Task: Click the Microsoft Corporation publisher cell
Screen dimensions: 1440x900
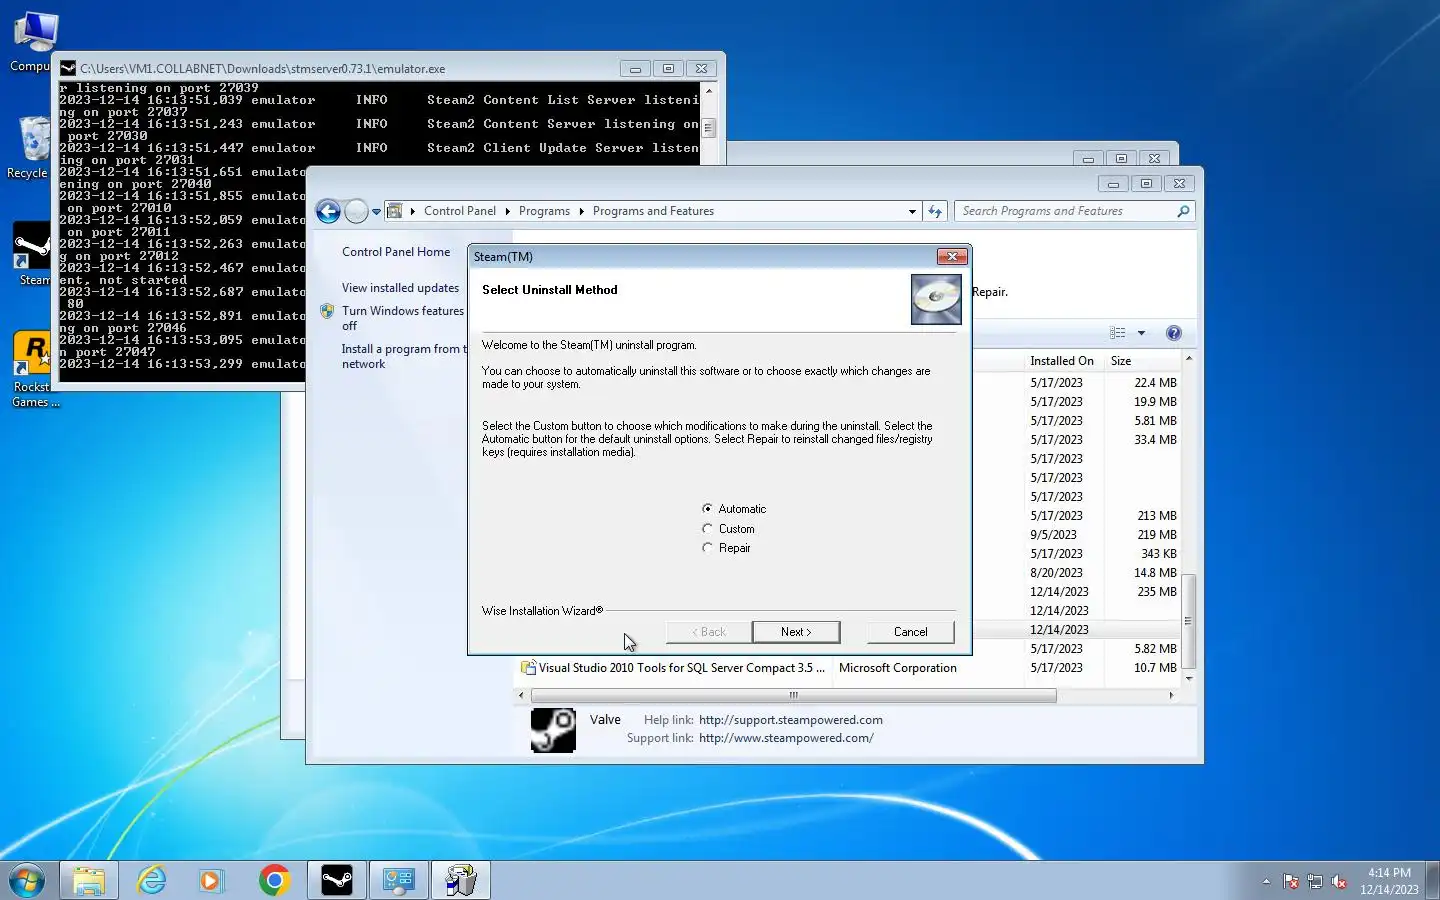Action: pyautogui.click(x=898, y=668)
